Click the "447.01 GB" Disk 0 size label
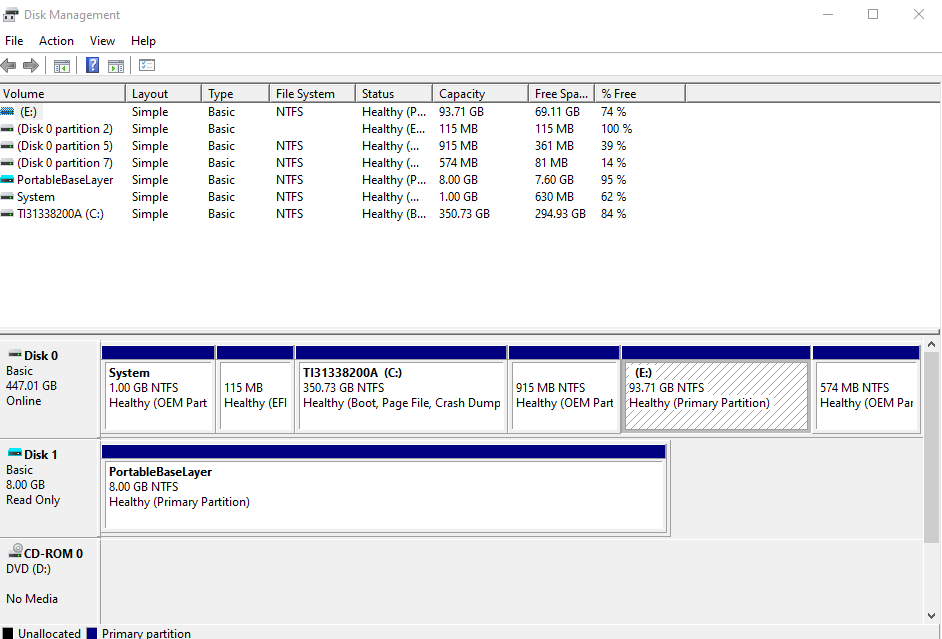 point(31,386)
